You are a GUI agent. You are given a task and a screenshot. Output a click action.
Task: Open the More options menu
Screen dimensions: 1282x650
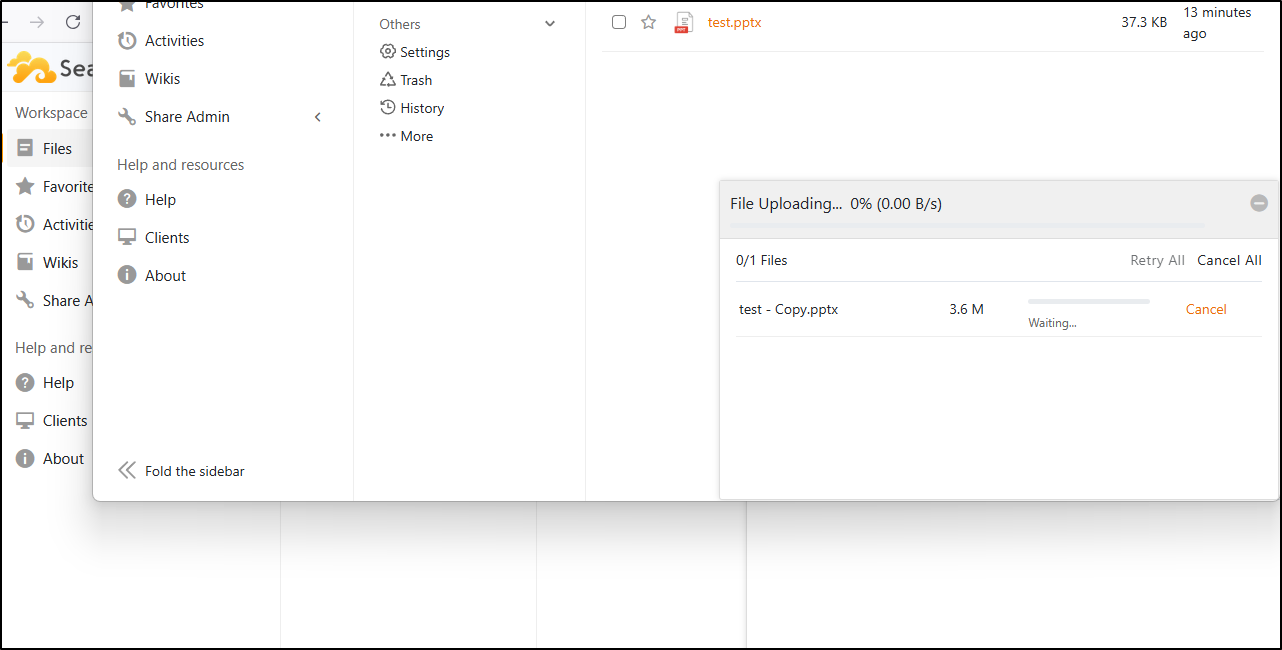pos(407,136)
